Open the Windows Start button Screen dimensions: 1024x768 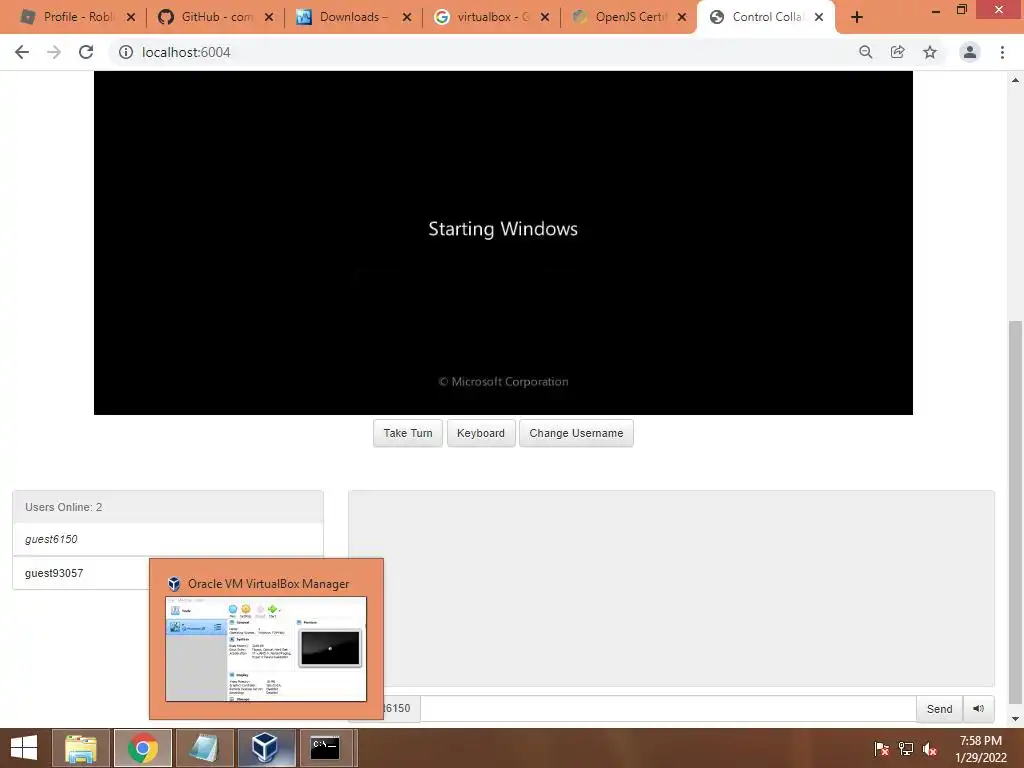24,748
